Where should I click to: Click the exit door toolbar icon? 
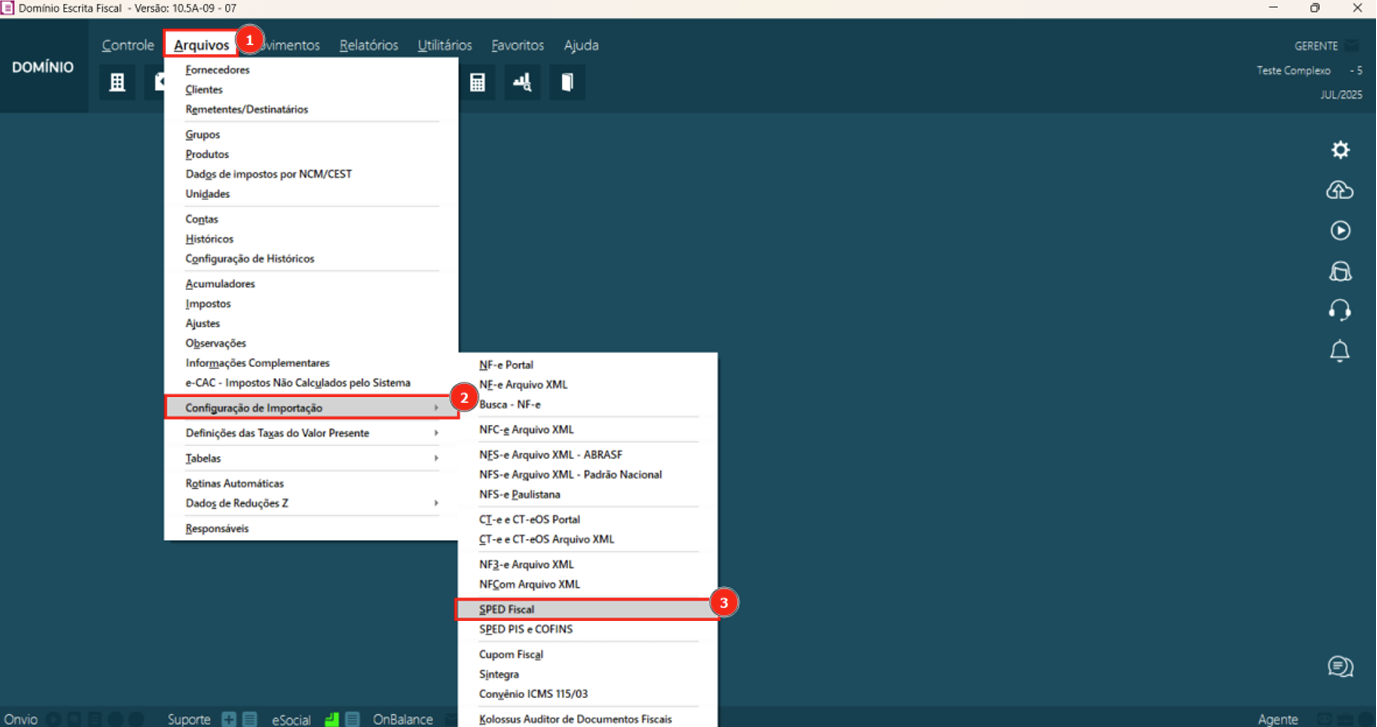[567, 83]
